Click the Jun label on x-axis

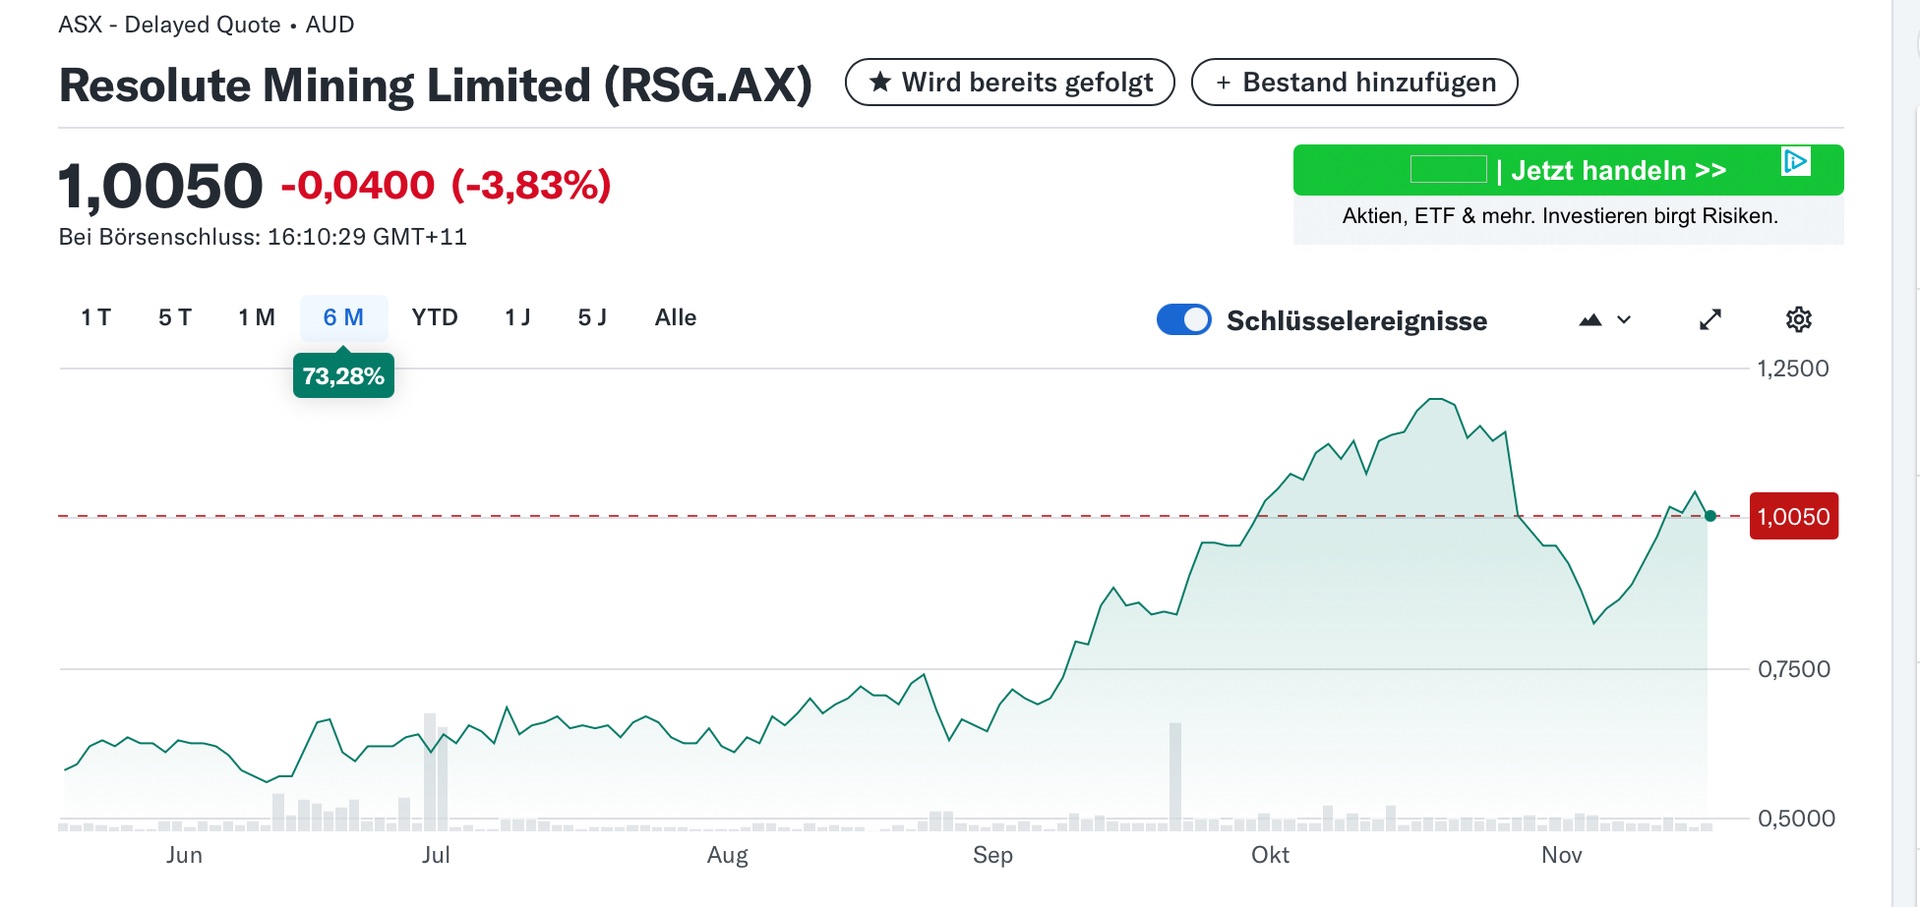(x=184, y=855)
